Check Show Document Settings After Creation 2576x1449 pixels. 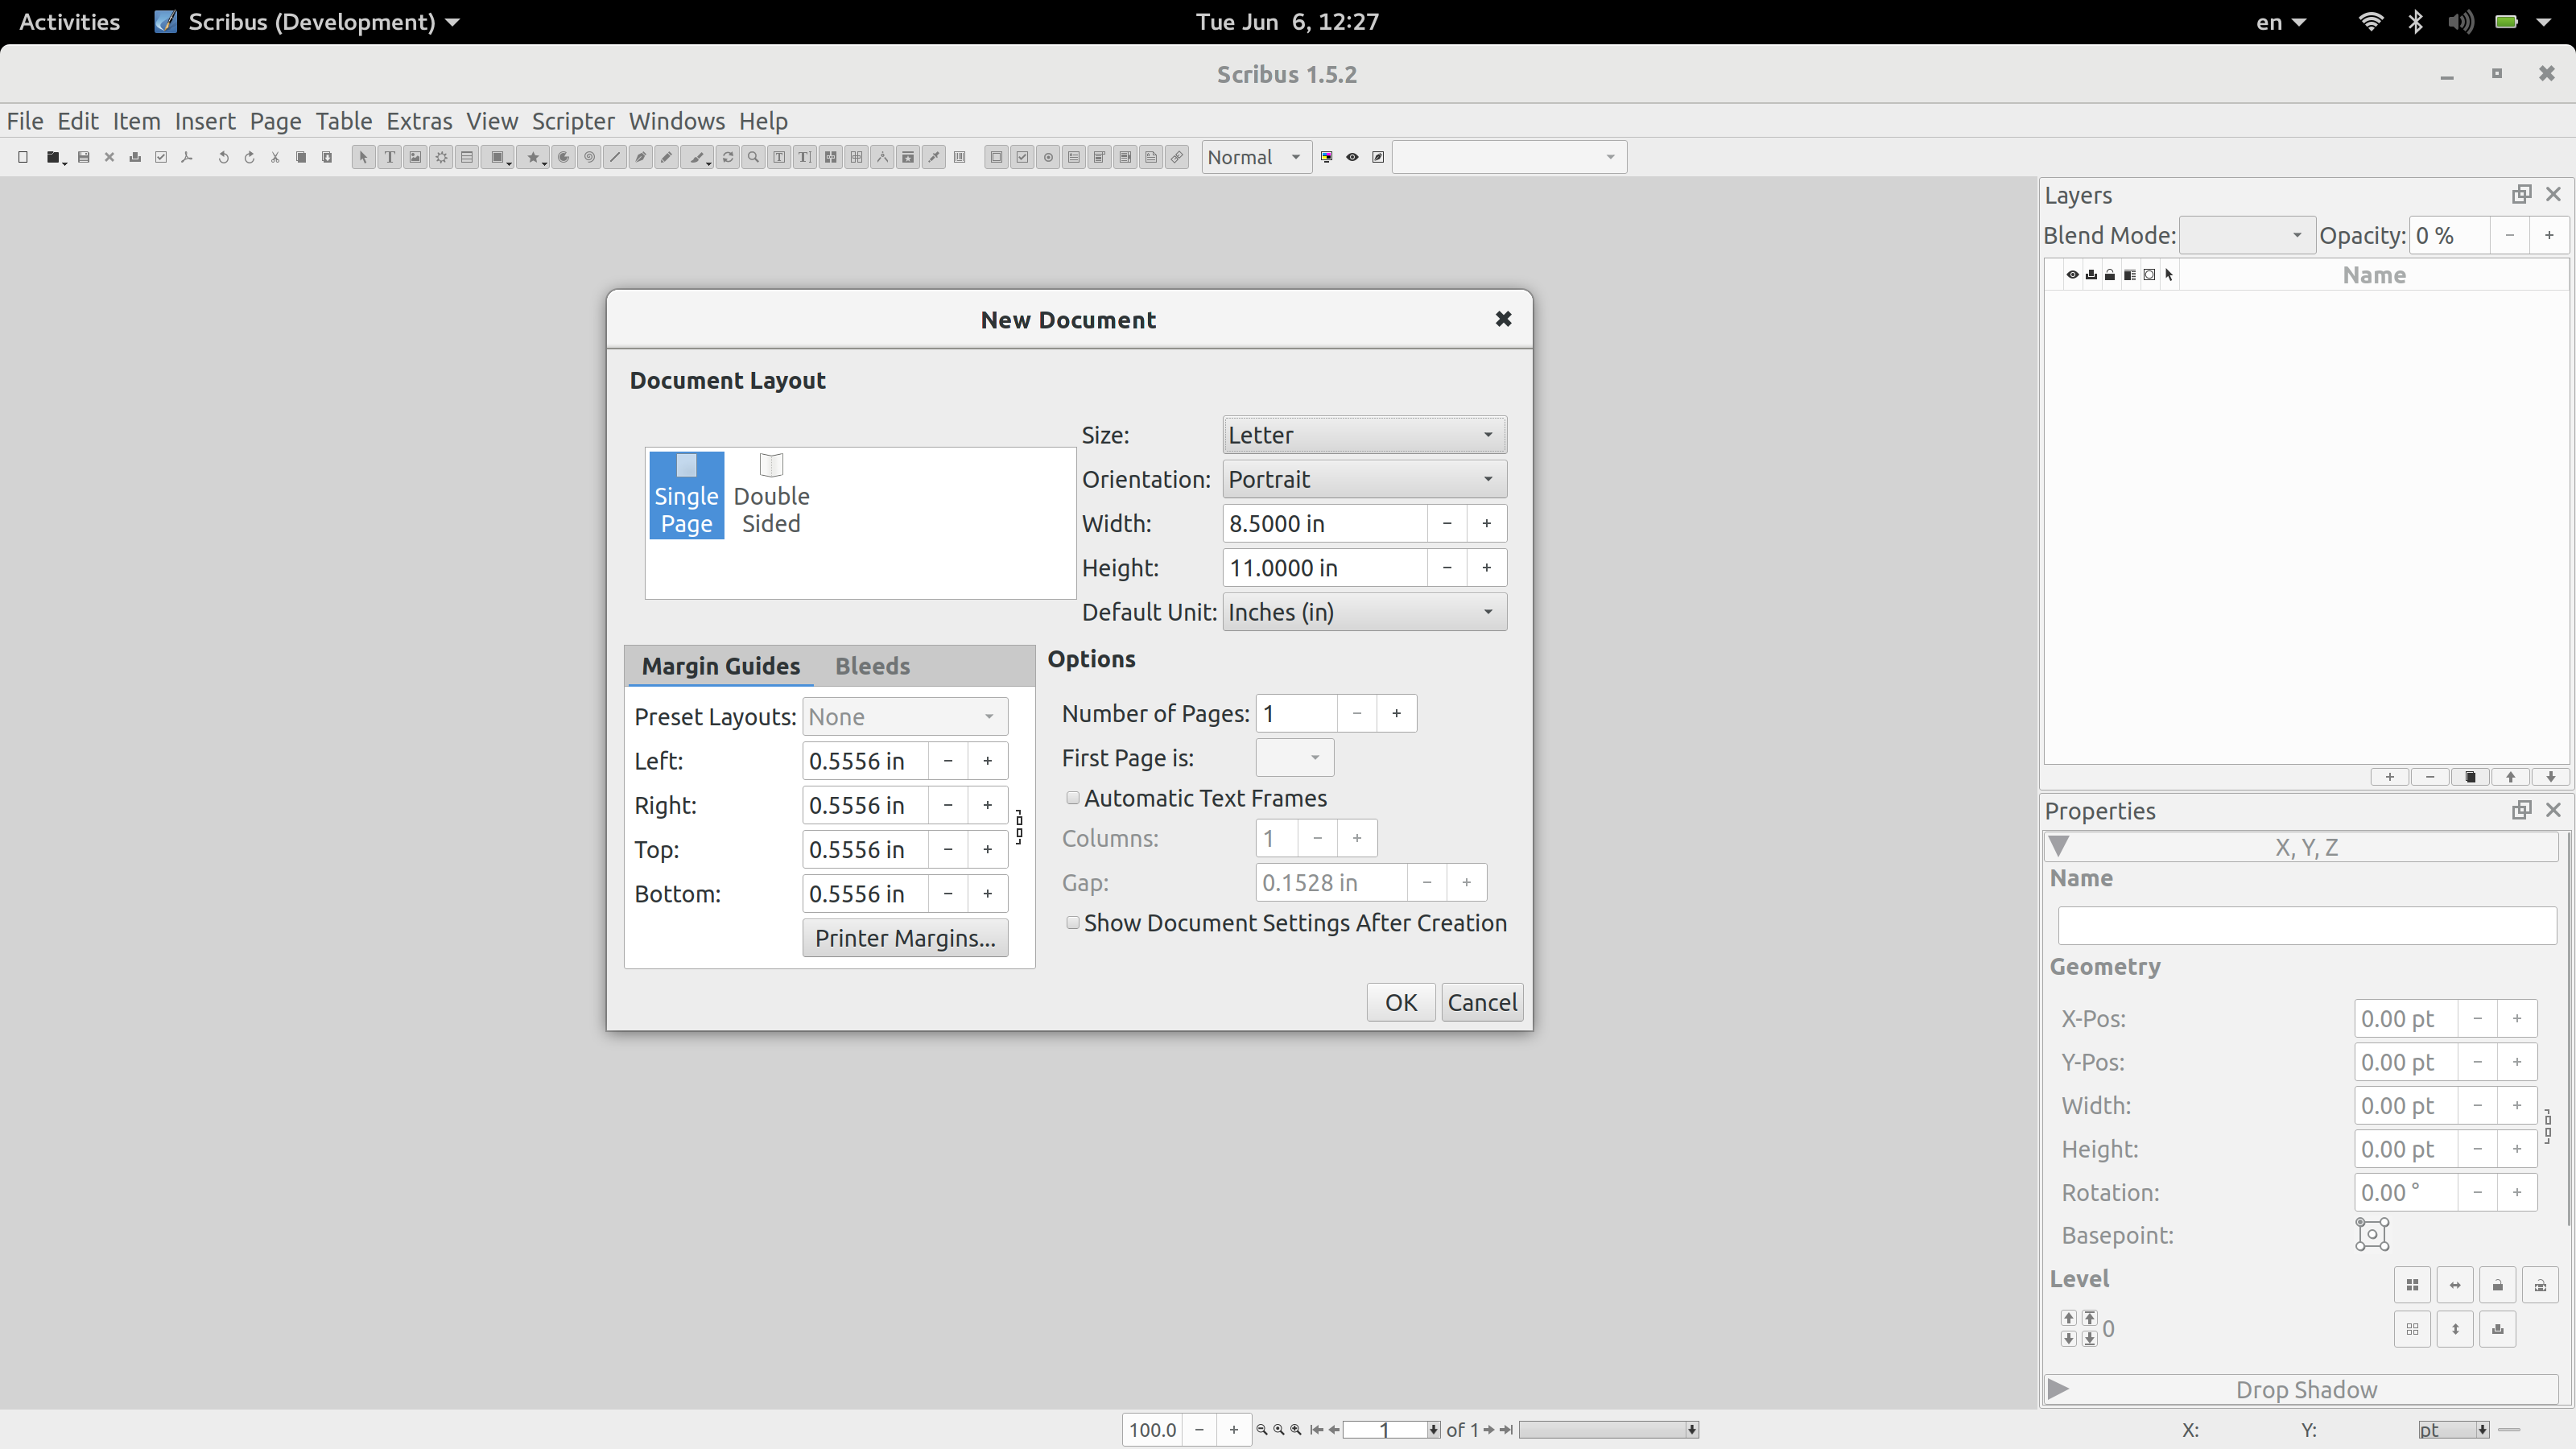(1073, 923)
